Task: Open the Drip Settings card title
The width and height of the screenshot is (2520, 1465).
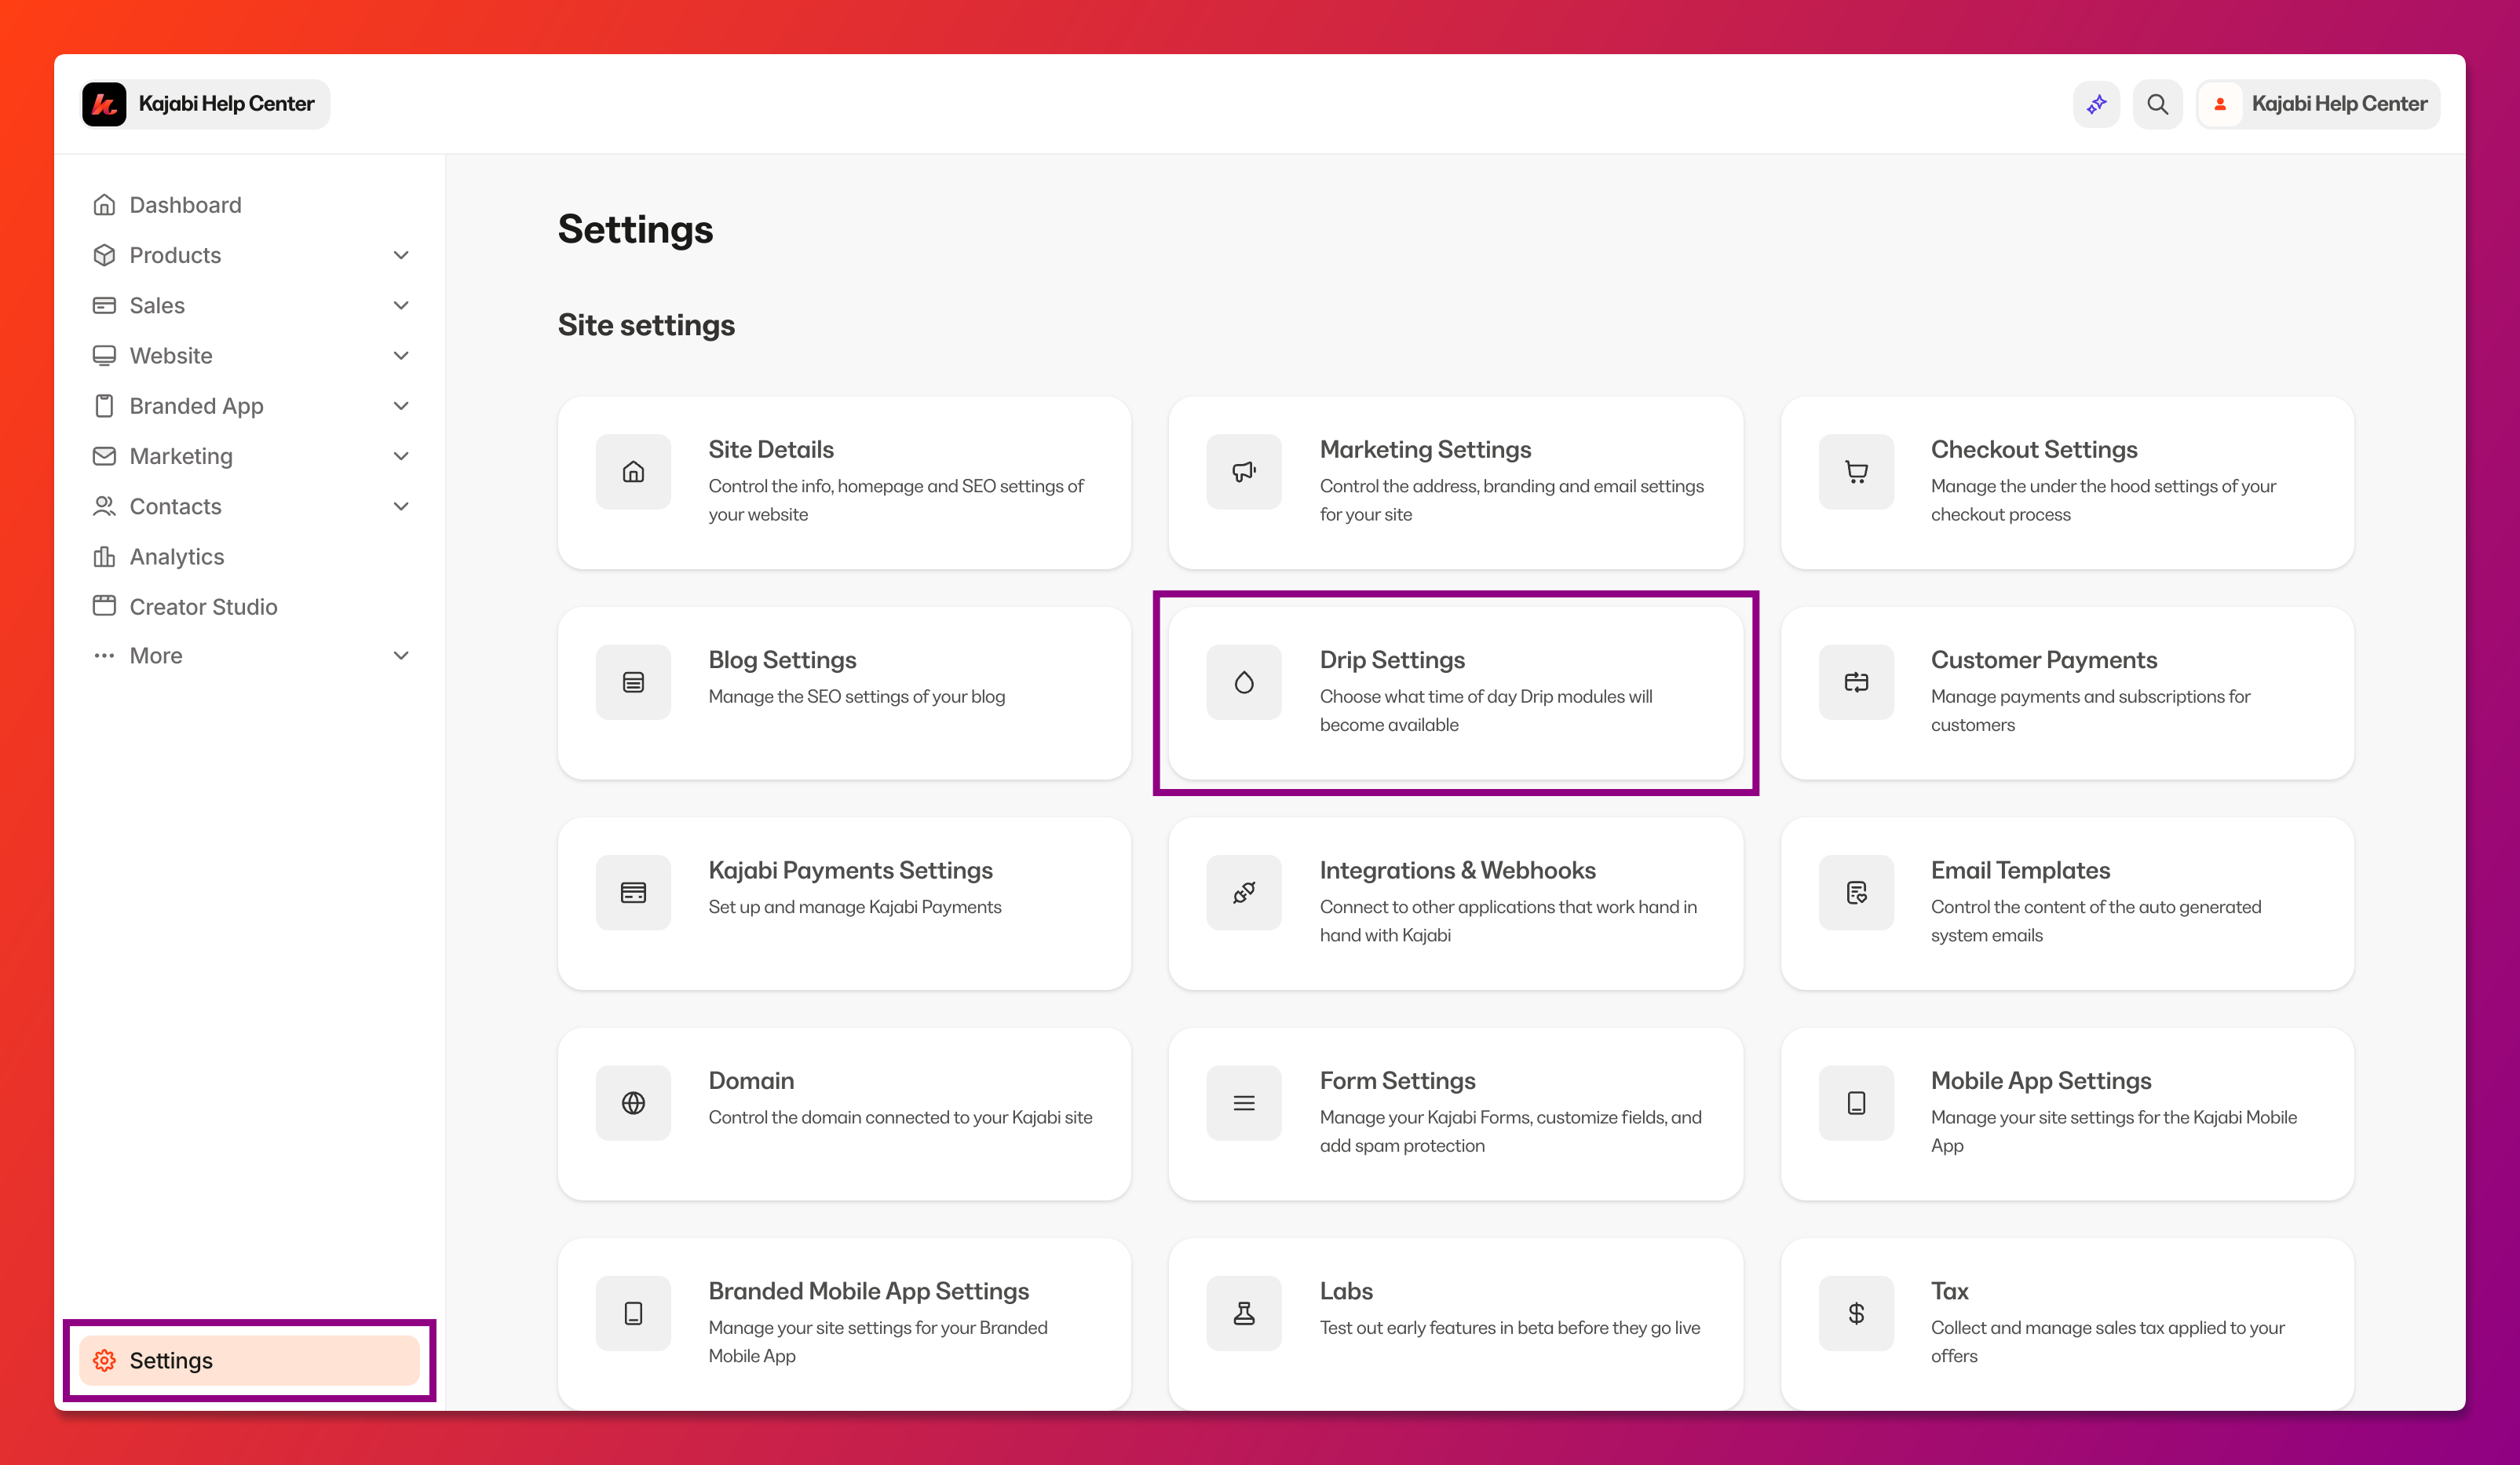Action: [1392, 660]
